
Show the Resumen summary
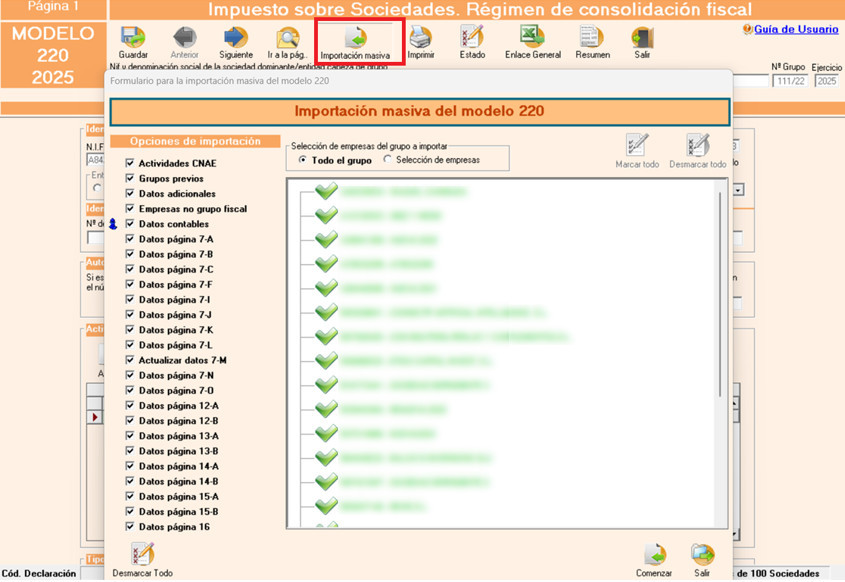tap(592, 37)
